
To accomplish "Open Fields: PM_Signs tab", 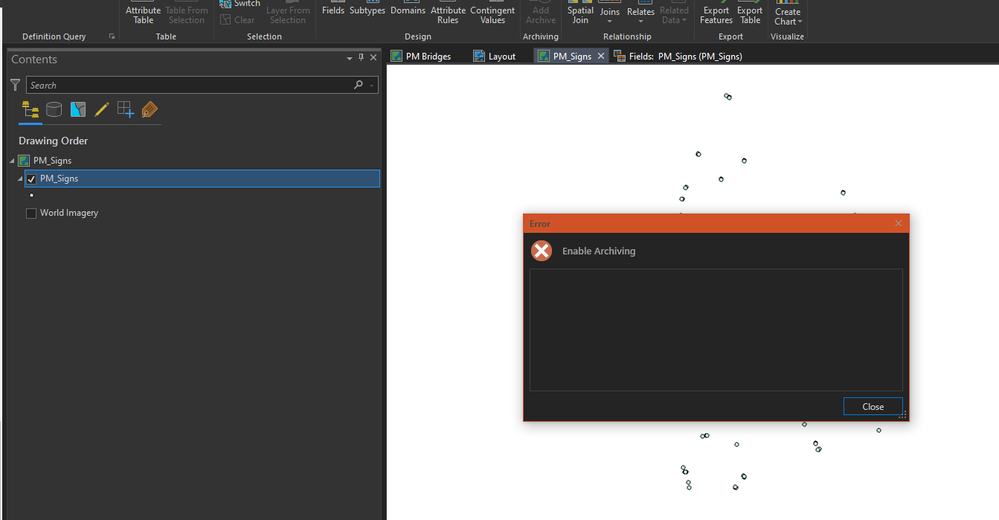I will [678, 56].
